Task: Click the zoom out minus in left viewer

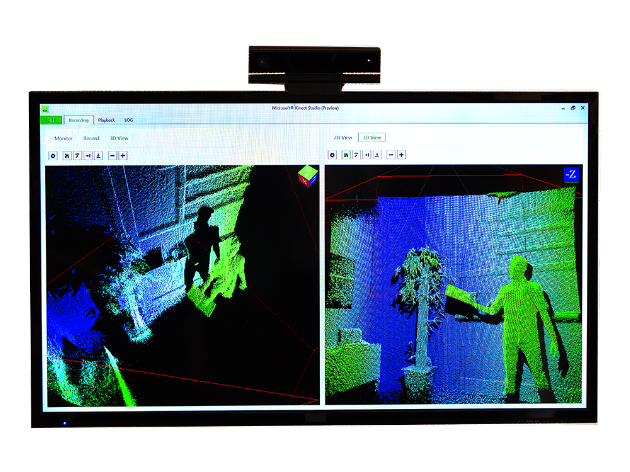Action: coord(112,155)
